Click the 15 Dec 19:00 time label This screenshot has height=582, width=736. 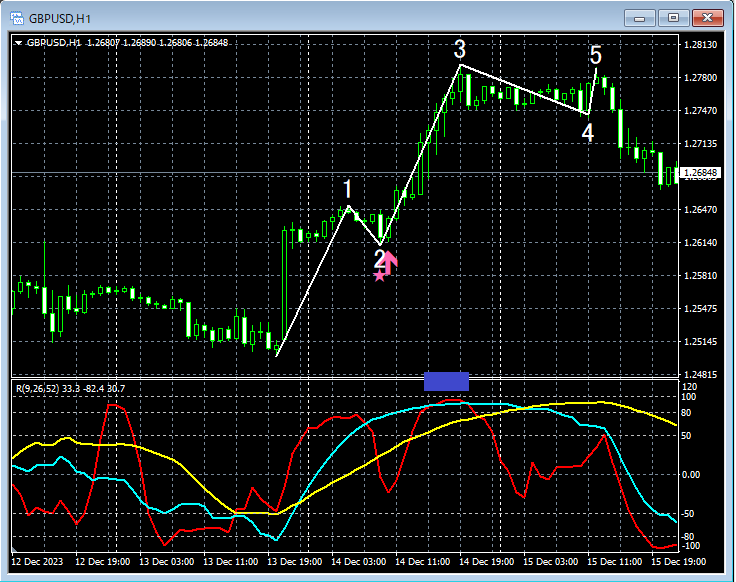pos(678,562)
